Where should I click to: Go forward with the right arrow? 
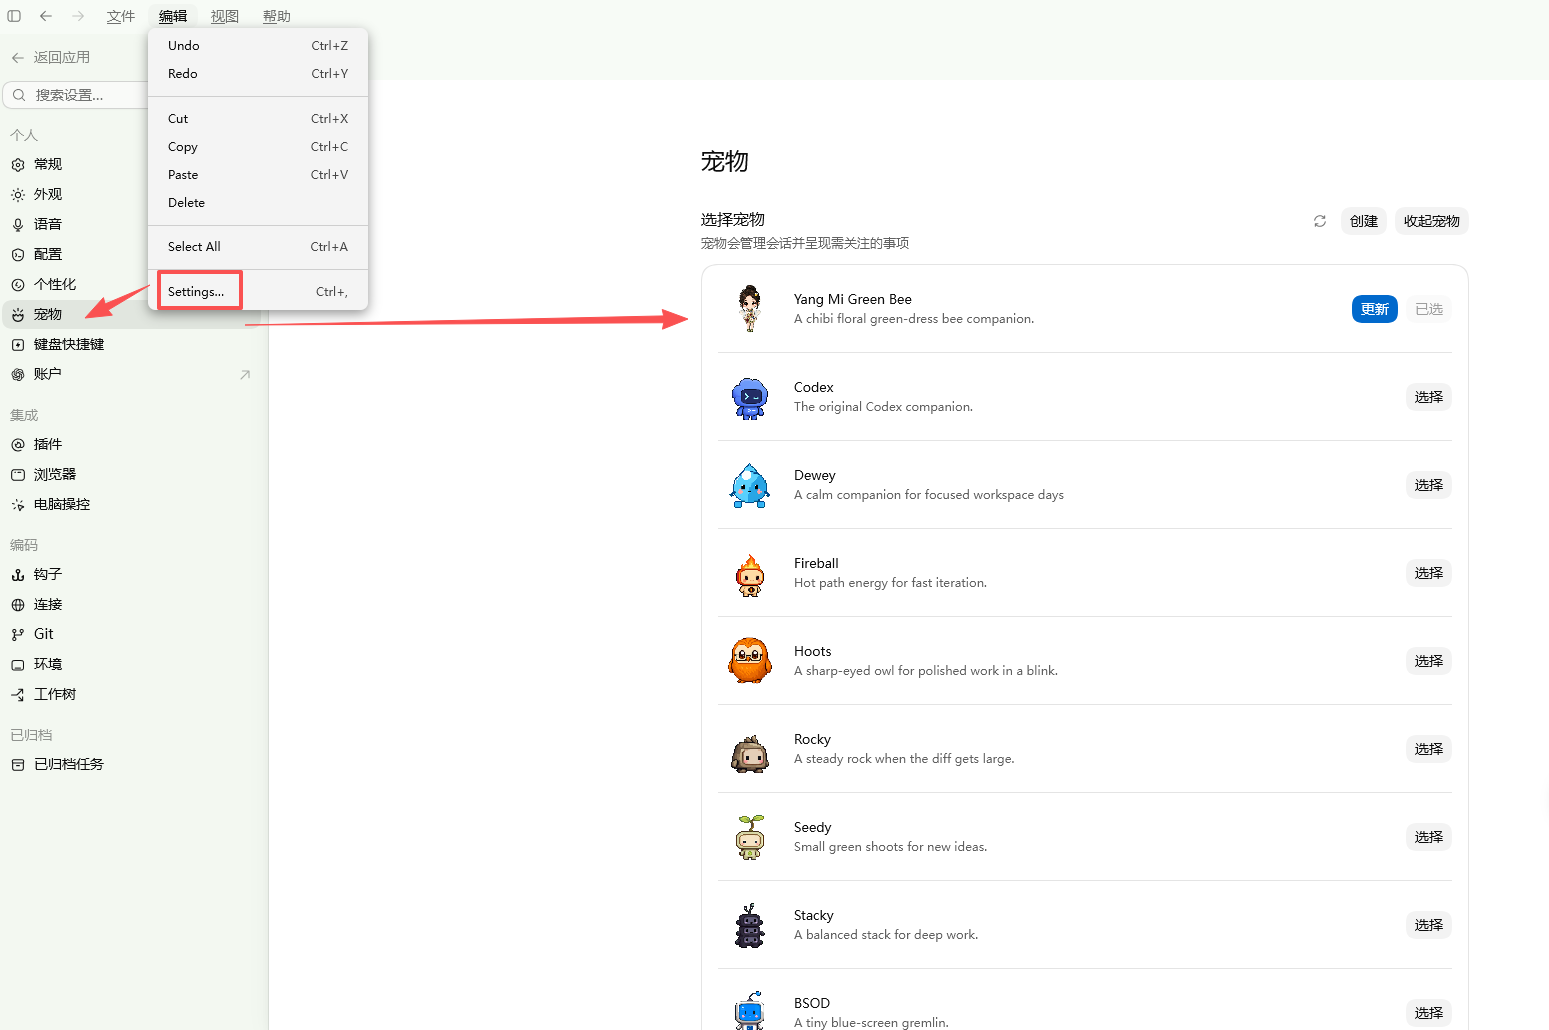click(x=78, y=16)
